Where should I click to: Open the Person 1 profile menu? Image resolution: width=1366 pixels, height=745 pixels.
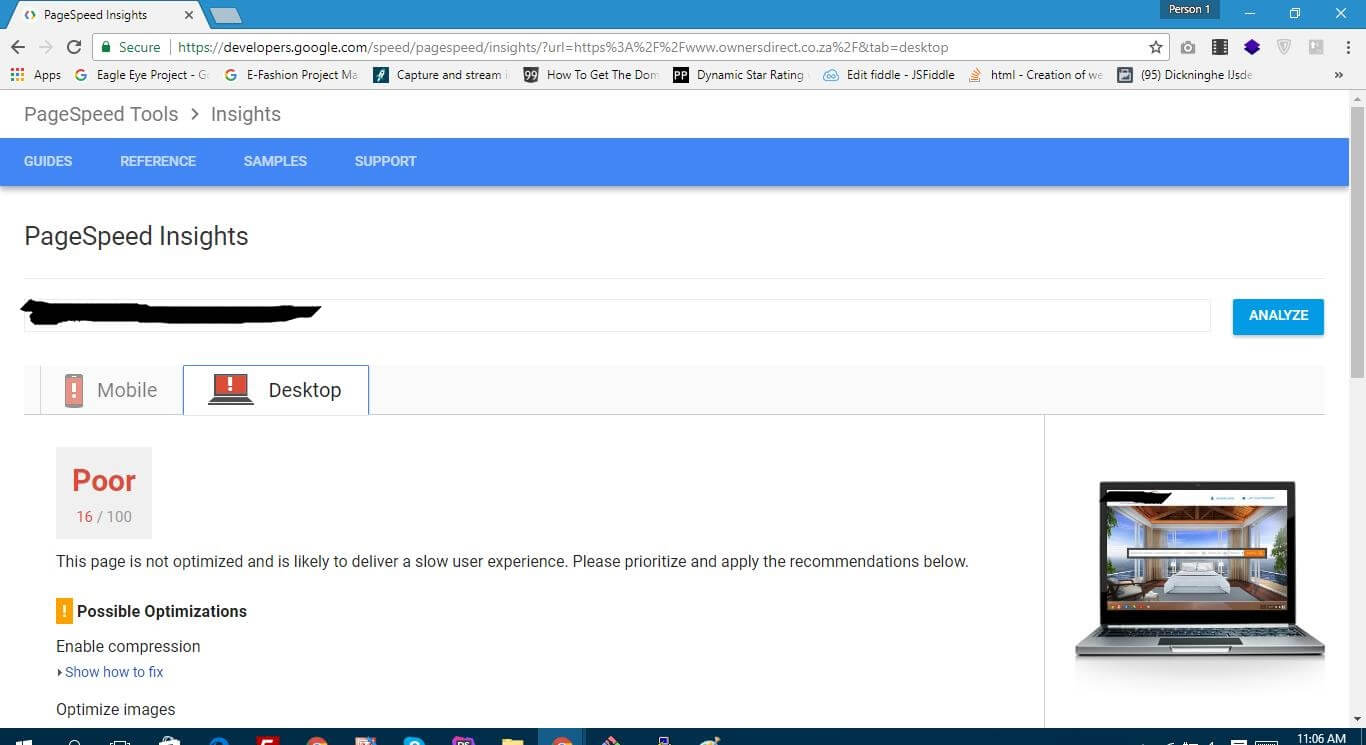(1189, 10)
